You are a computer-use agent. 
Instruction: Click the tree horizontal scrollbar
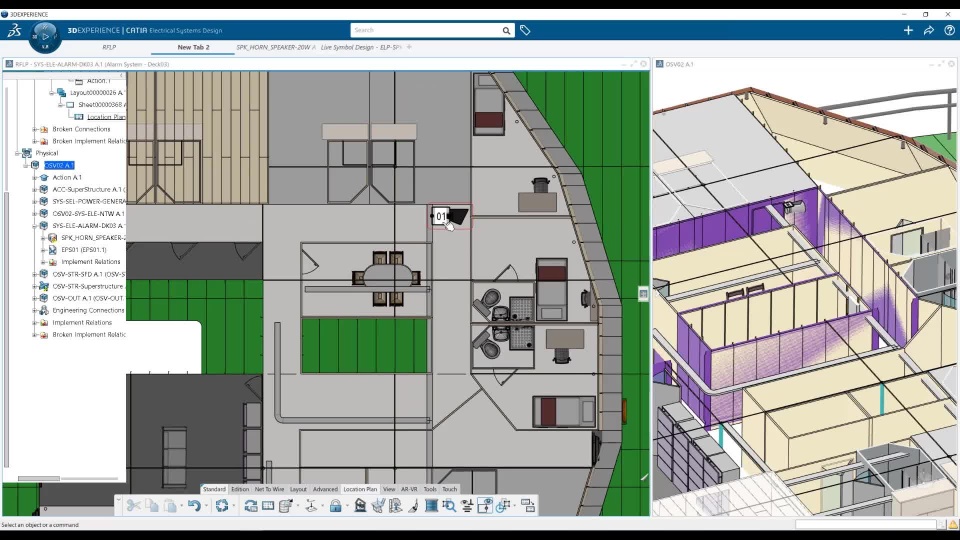pos(39,479)
